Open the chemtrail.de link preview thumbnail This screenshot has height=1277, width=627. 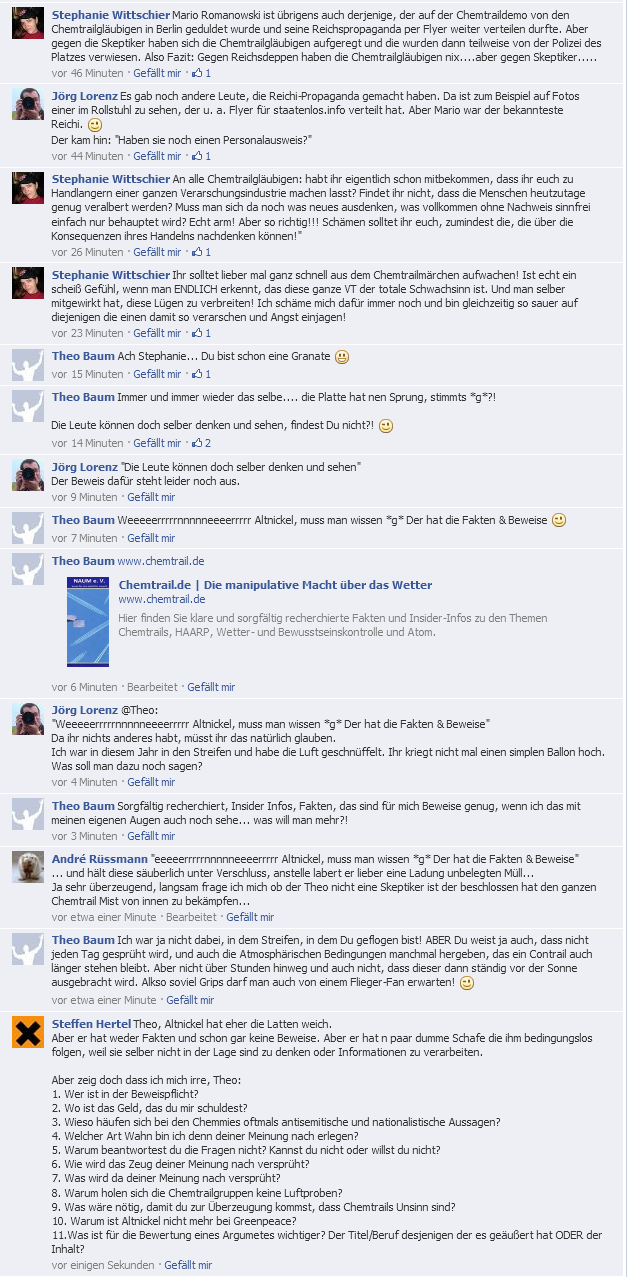[x=87, y=622]
